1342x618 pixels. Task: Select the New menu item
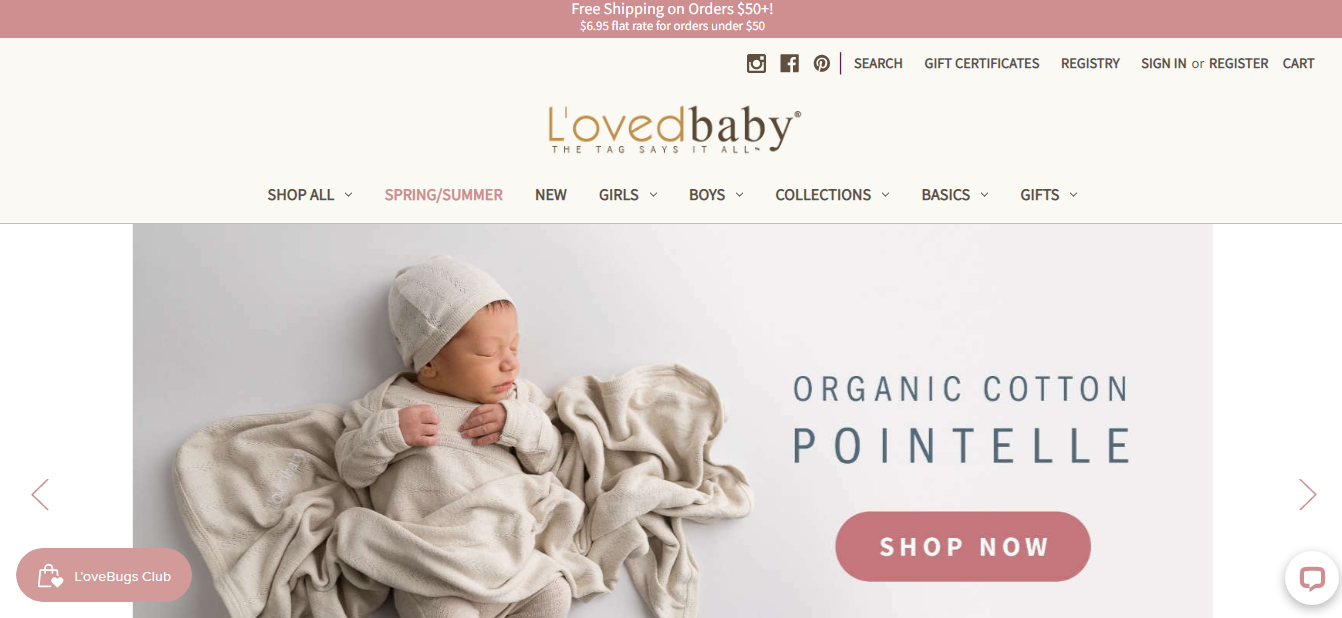(x=551, y=195)
